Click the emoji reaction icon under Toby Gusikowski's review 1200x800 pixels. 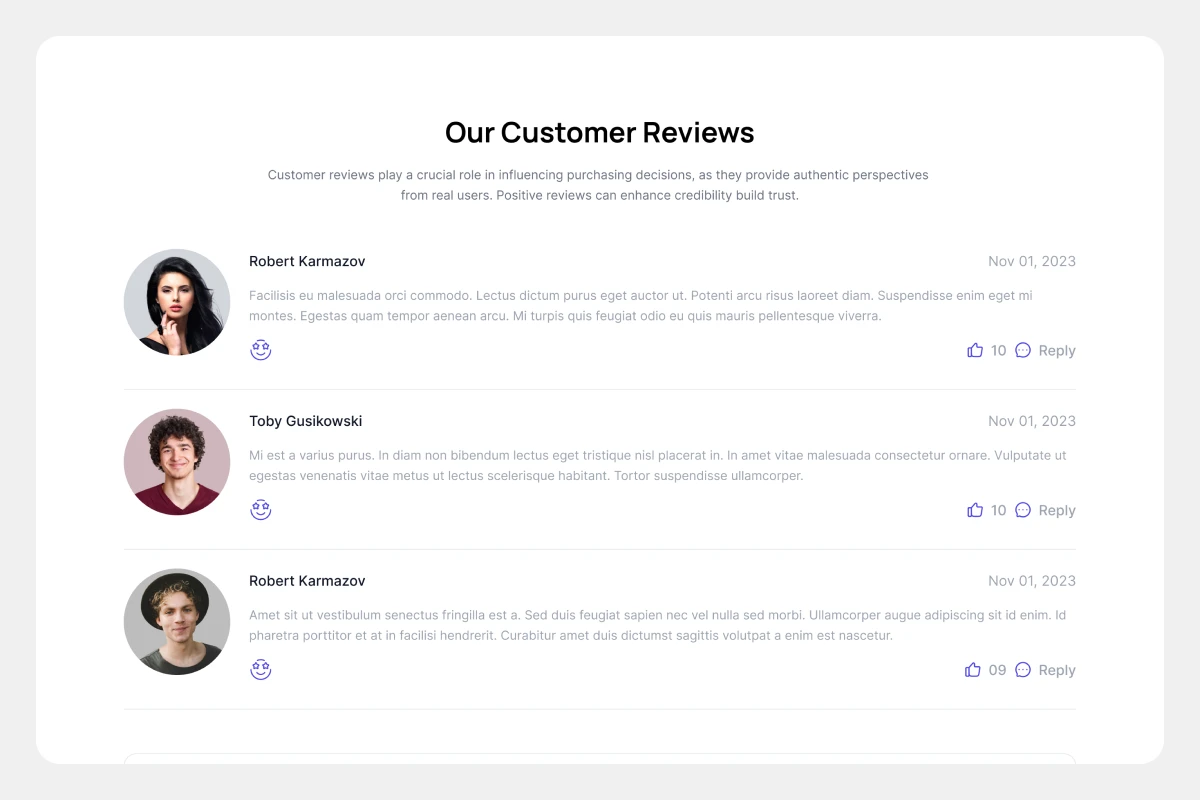(261, 510)
